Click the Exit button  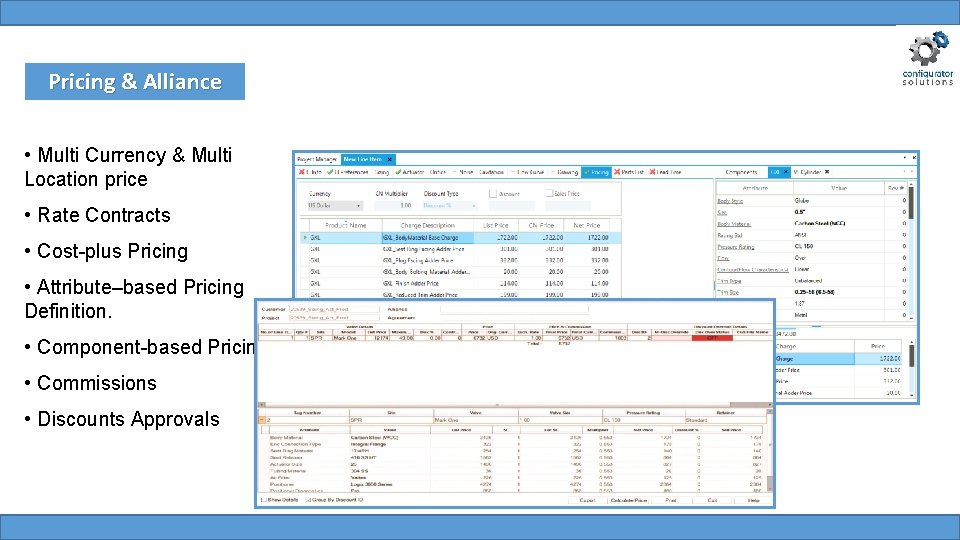pos(712,500)
